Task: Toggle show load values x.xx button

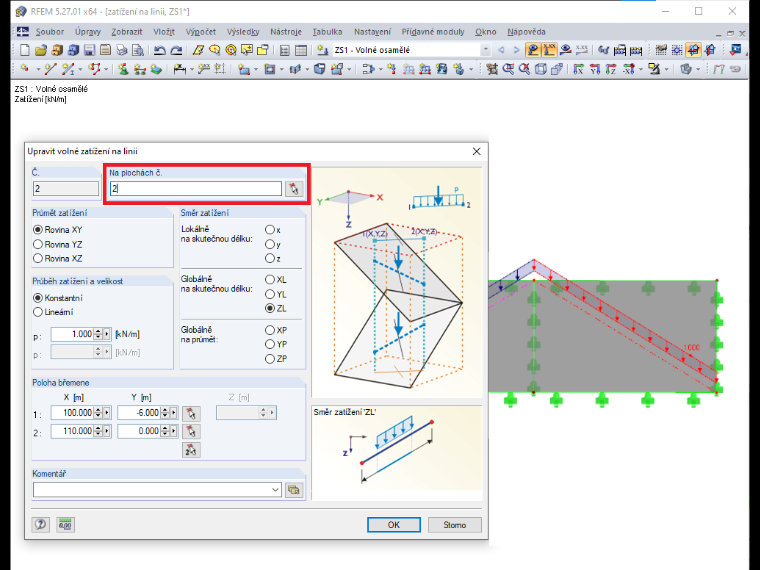Action: point(549,50)
